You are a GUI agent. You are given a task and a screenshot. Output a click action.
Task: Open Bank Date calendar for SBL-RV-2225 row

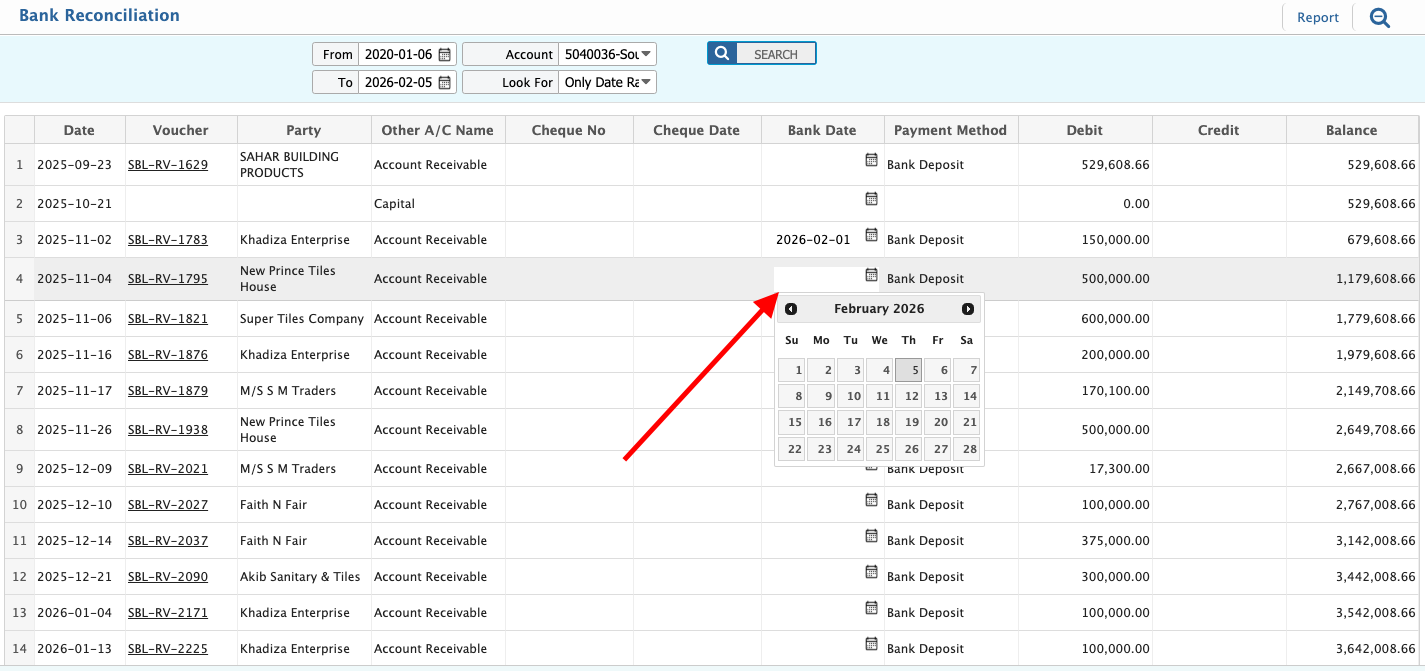tap(871, 644)
